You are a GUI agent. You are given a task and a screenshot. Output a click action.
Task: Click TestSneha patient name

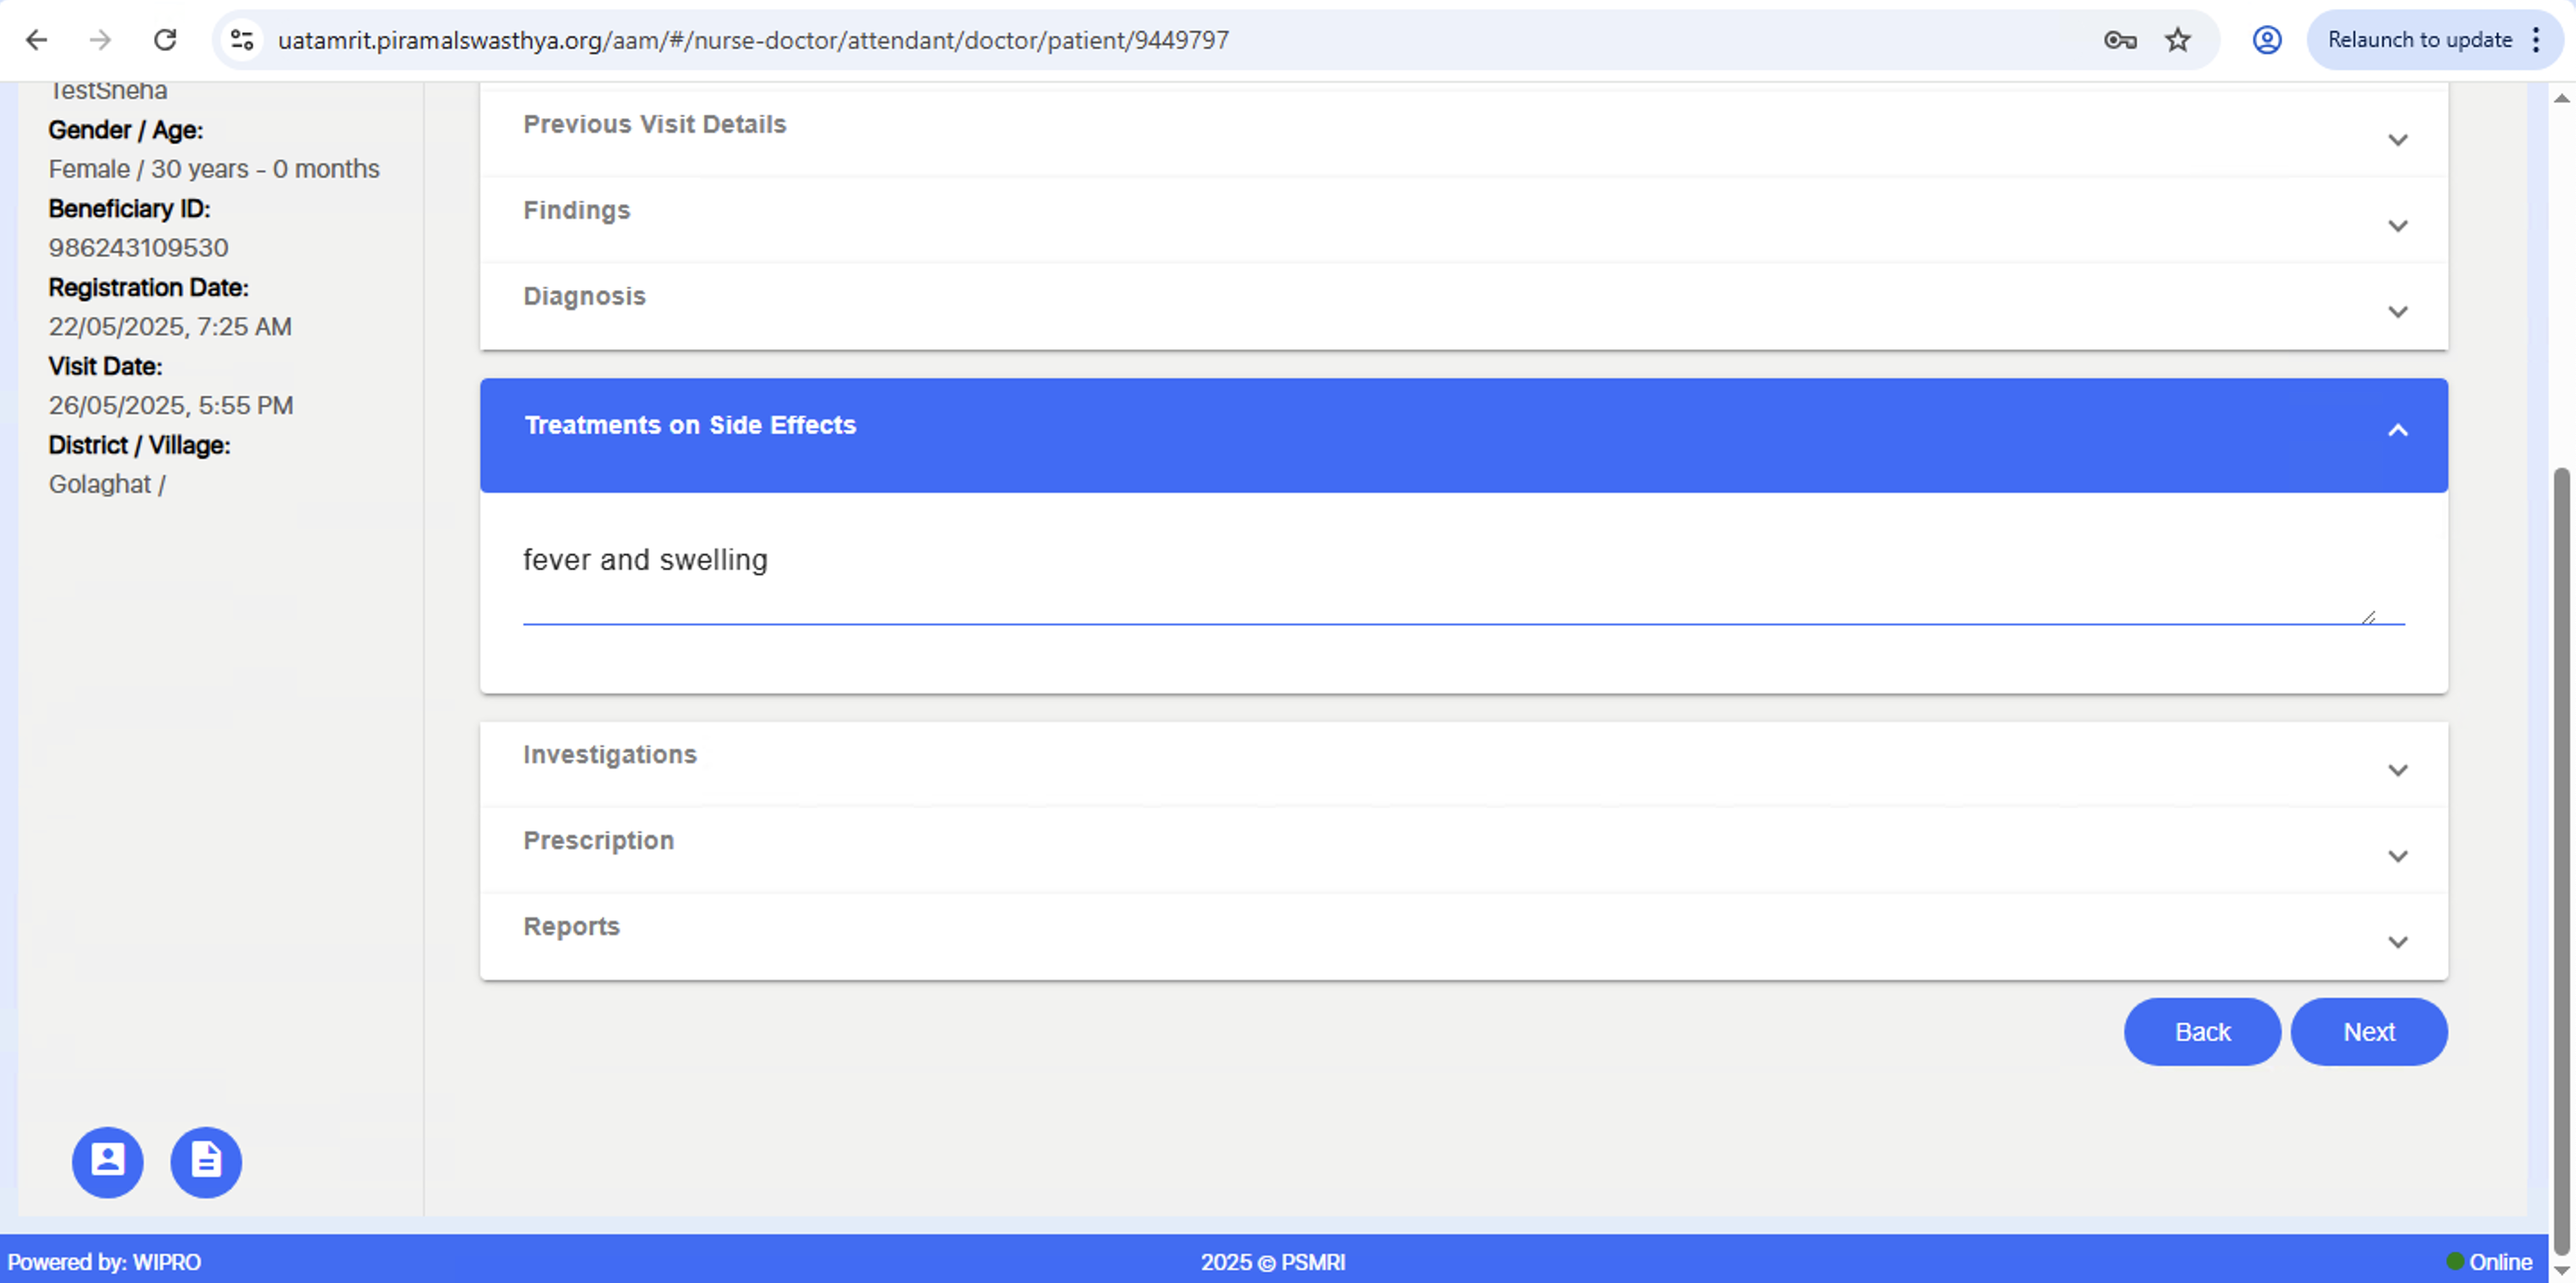click(107, 90)
